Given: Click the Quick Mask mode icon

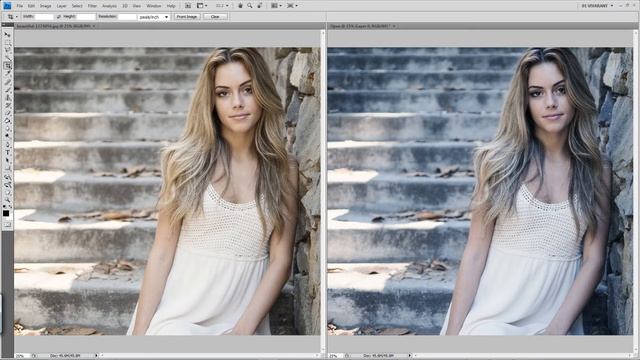Looking at the screenshot, I should coord(7,224).
